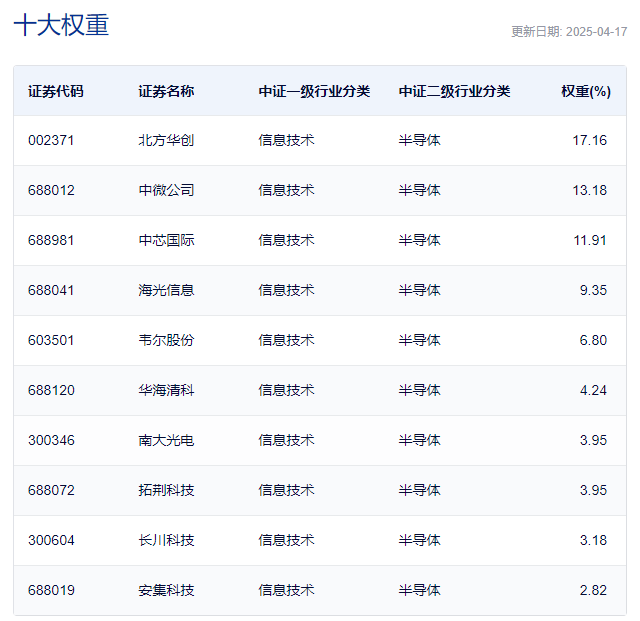
Task: Select the name 安集科技
Action: (x=166, y=590)
